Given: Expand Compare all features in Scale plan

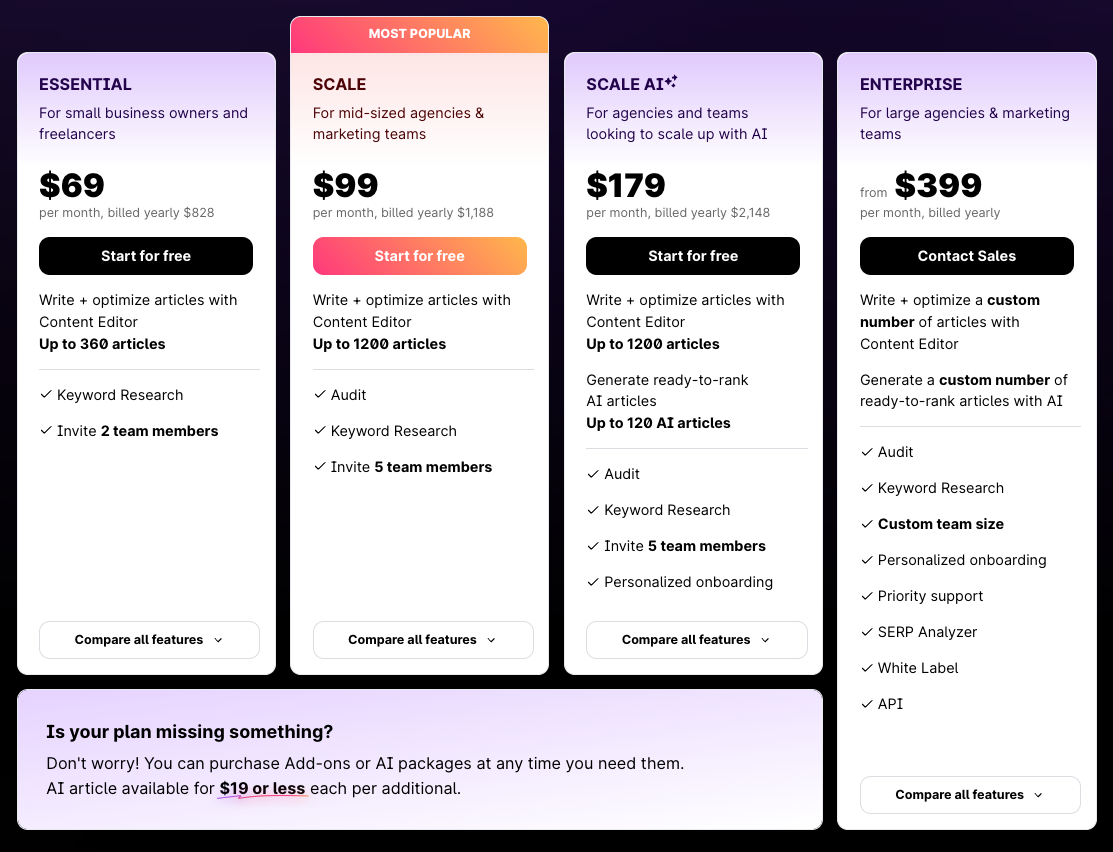Looking at the screenshot, I should [423, 640].
